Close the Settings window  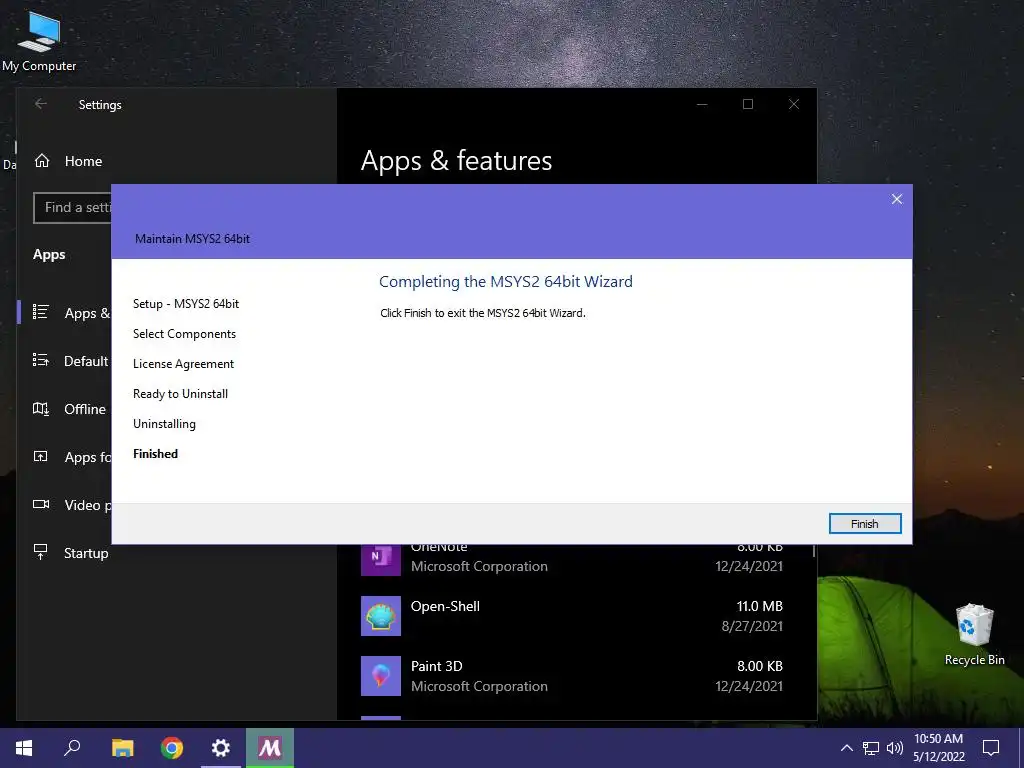[794, 104]
